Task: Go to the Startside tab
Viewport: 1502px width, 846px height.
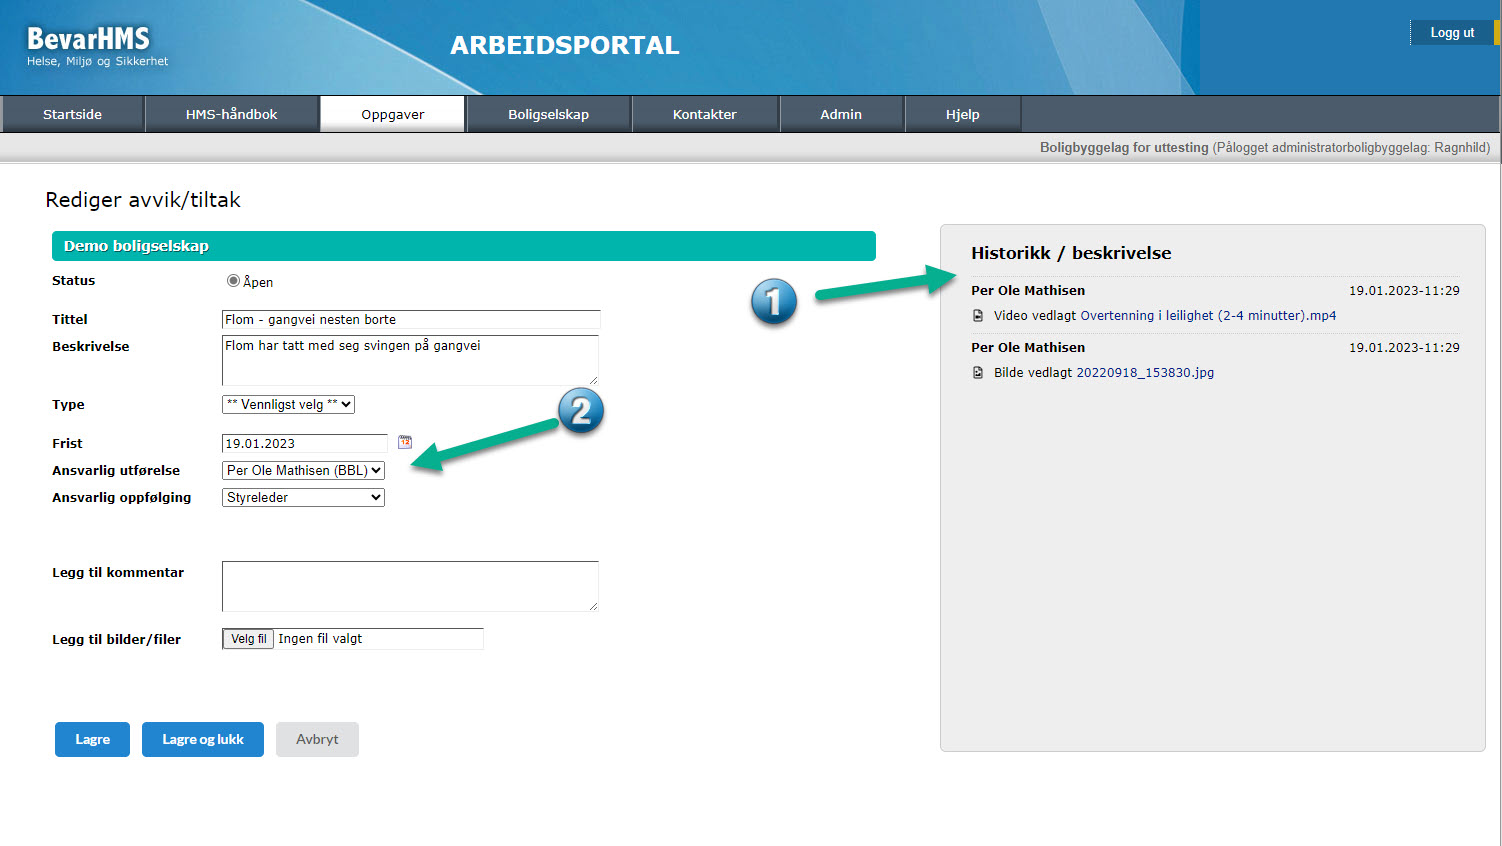Action: click(72, 115)
